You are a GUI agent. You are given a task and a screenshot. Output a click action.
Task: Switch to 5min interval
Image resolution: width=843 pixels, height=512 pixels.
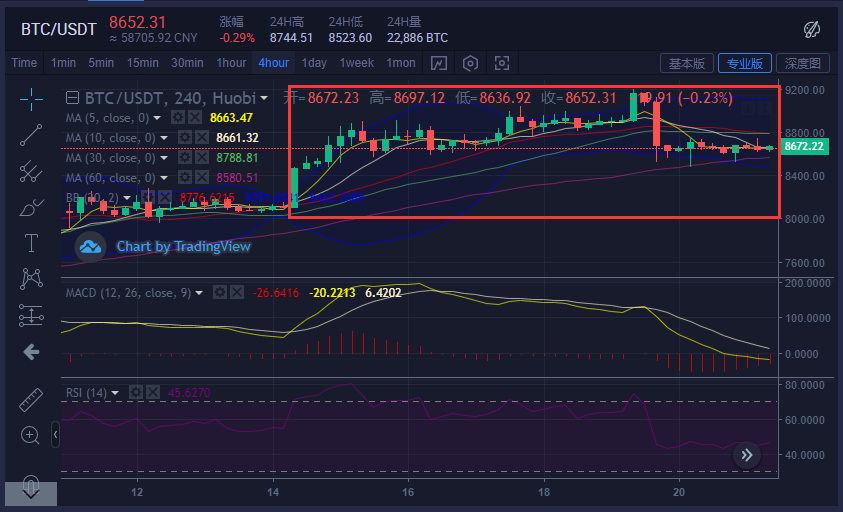(x=101, y=63)
